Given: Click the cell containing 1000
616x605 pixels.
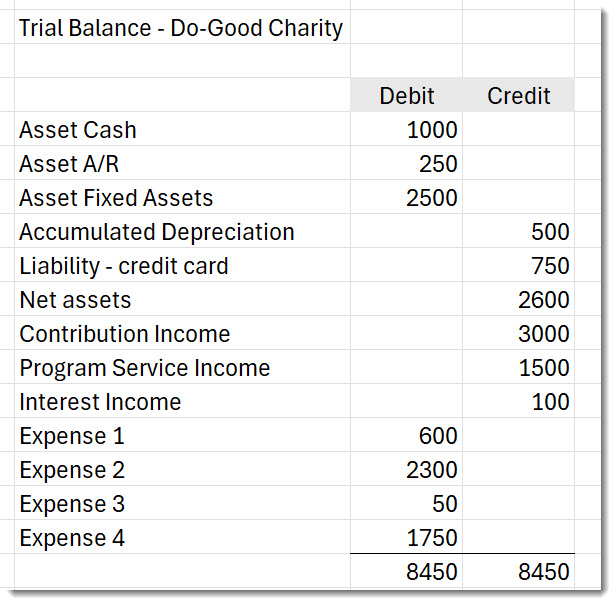Looking at the screenshot, I should click(432, 130).
